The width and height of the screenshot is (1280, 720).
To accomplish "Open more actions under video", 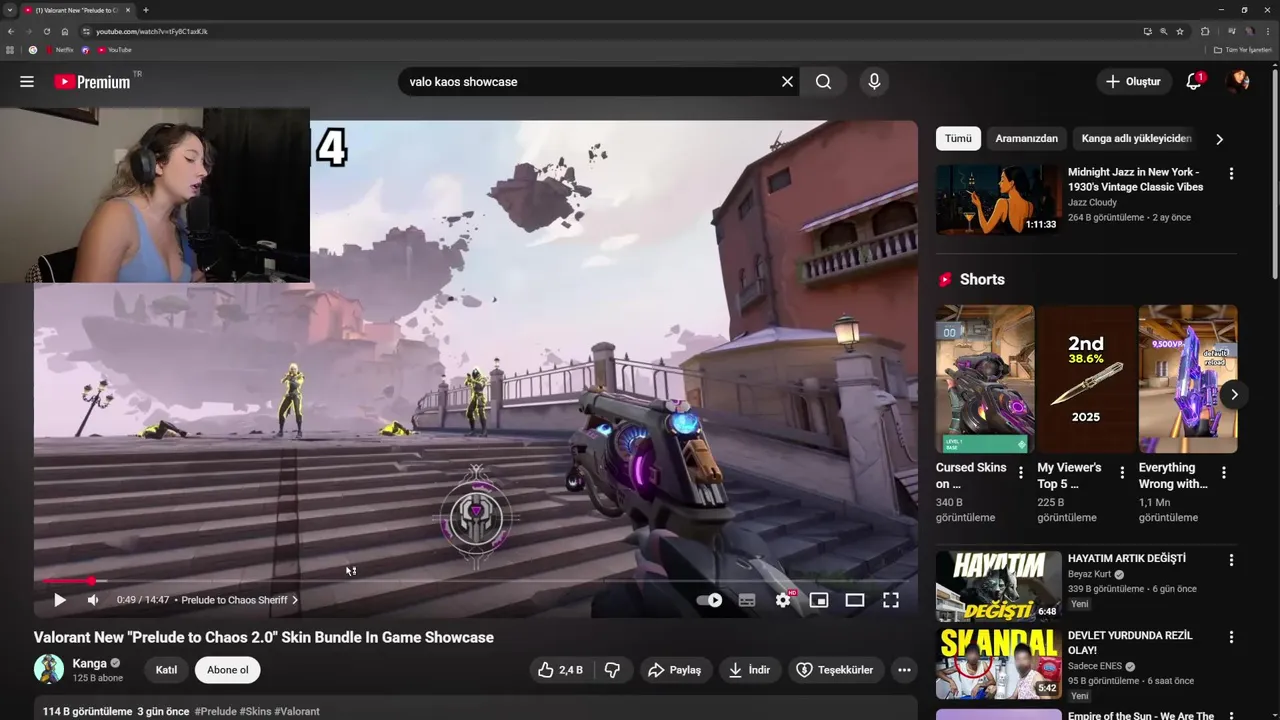I will [x=904, y=670].
